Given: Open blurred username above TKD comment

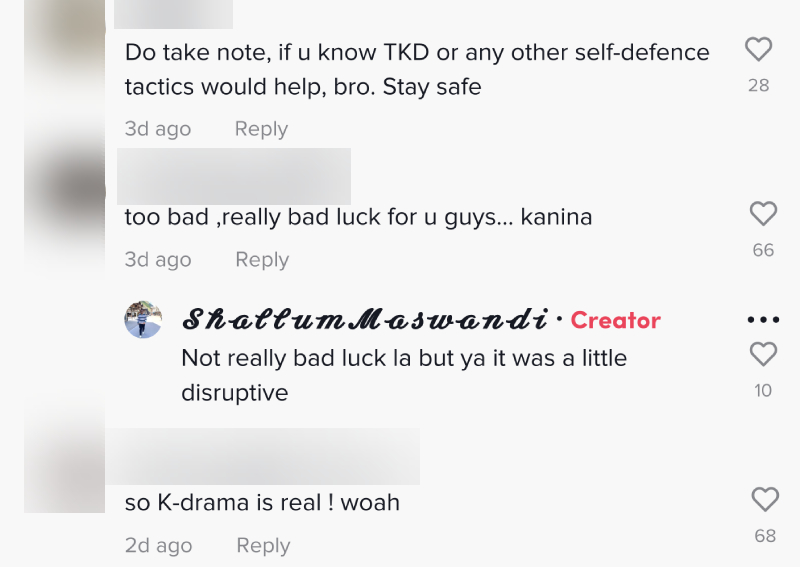Looking at the screenshot, I should [173, 14].
